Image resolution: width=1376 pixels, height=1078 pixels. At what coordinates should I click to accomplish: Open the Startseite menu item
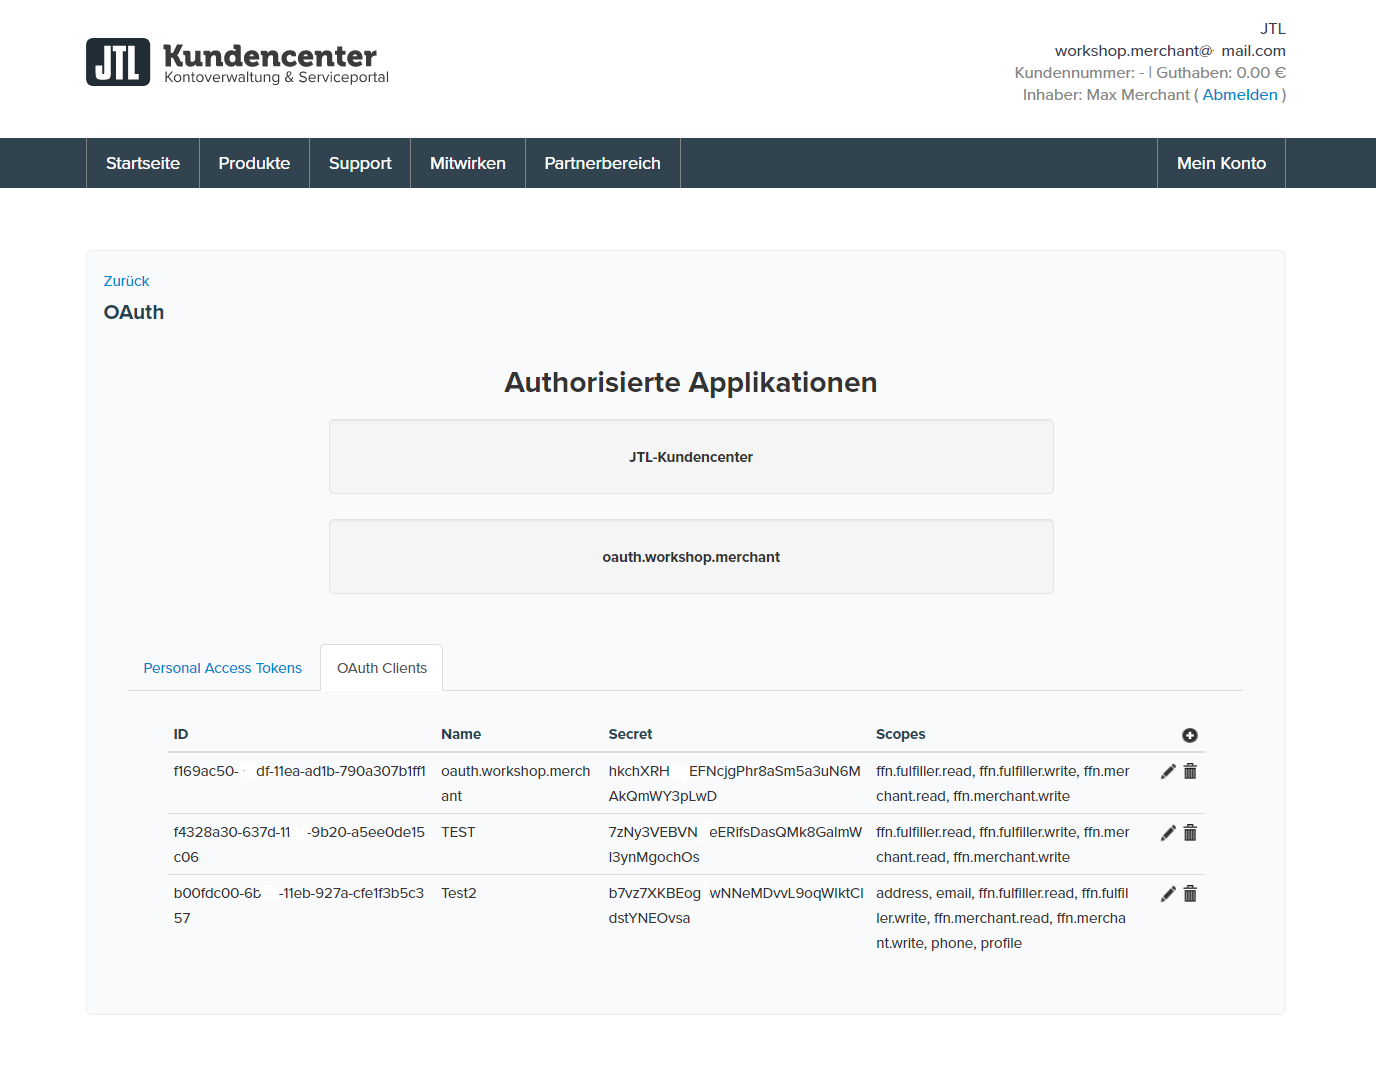(x=143, y=163)
